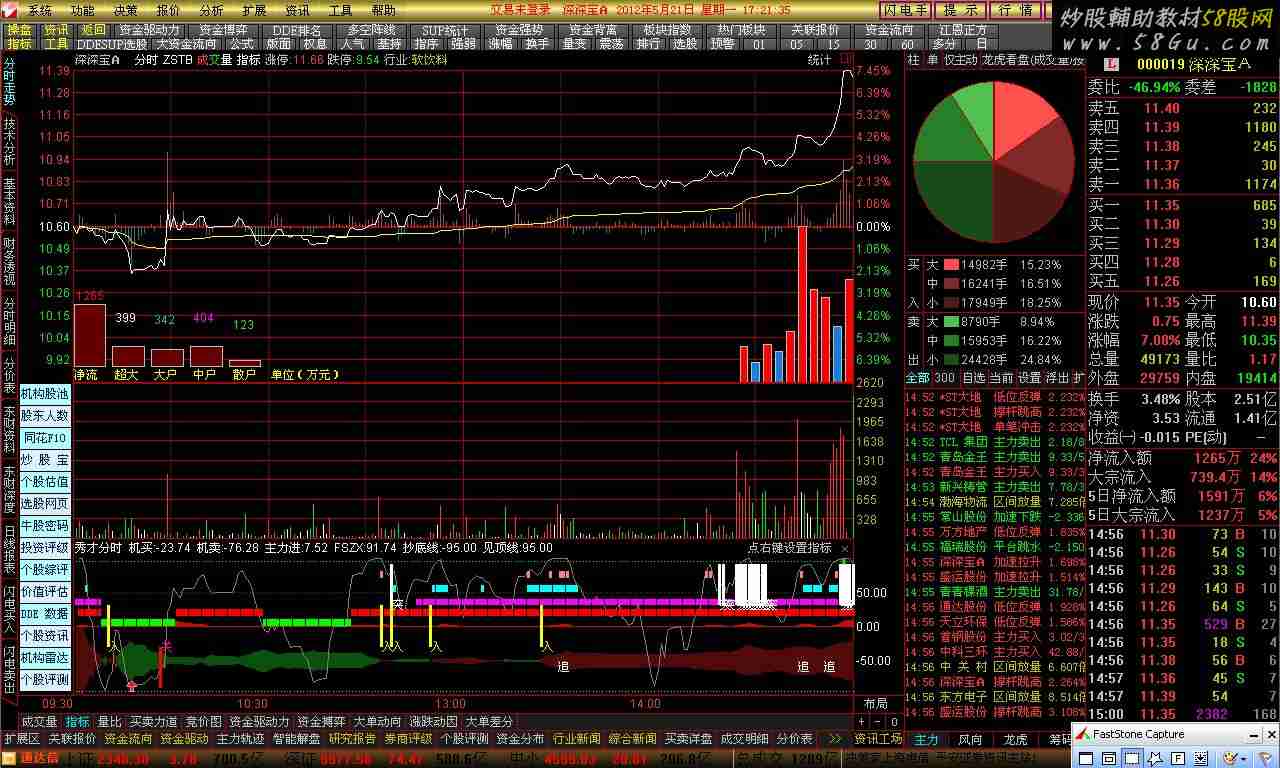The height and width of the screenshot is (768, 1280).
Task: Click the 买一 price 11.35
Action: (x=1162, y=205)
